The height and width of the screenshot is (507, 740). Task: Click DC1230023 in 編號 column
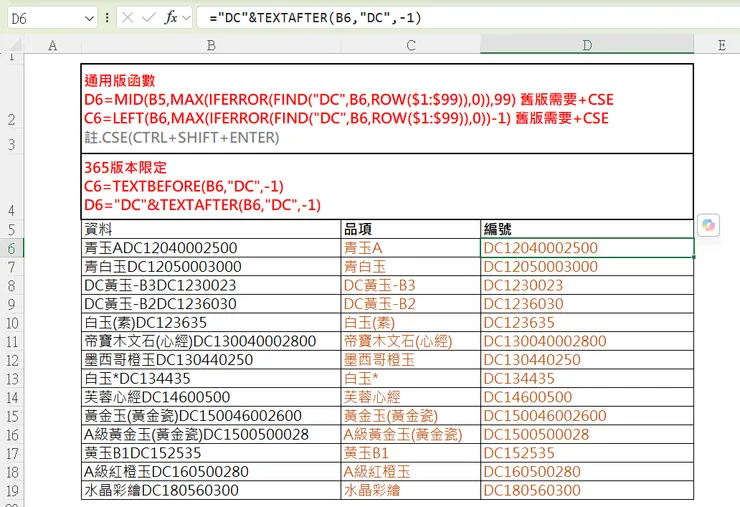click(587, 285)
